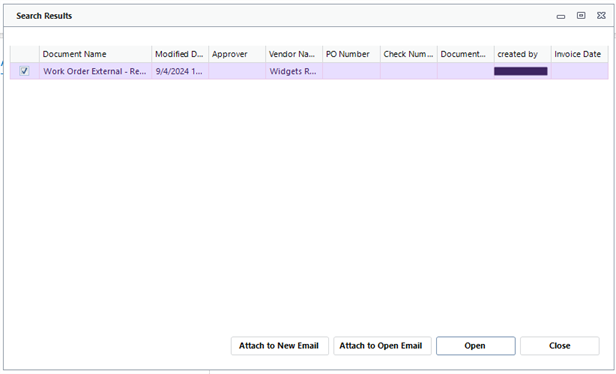The height and width of the screenshot is (374, 616).
Task: Maximize the Search Results window
Action: coord(581,15)
